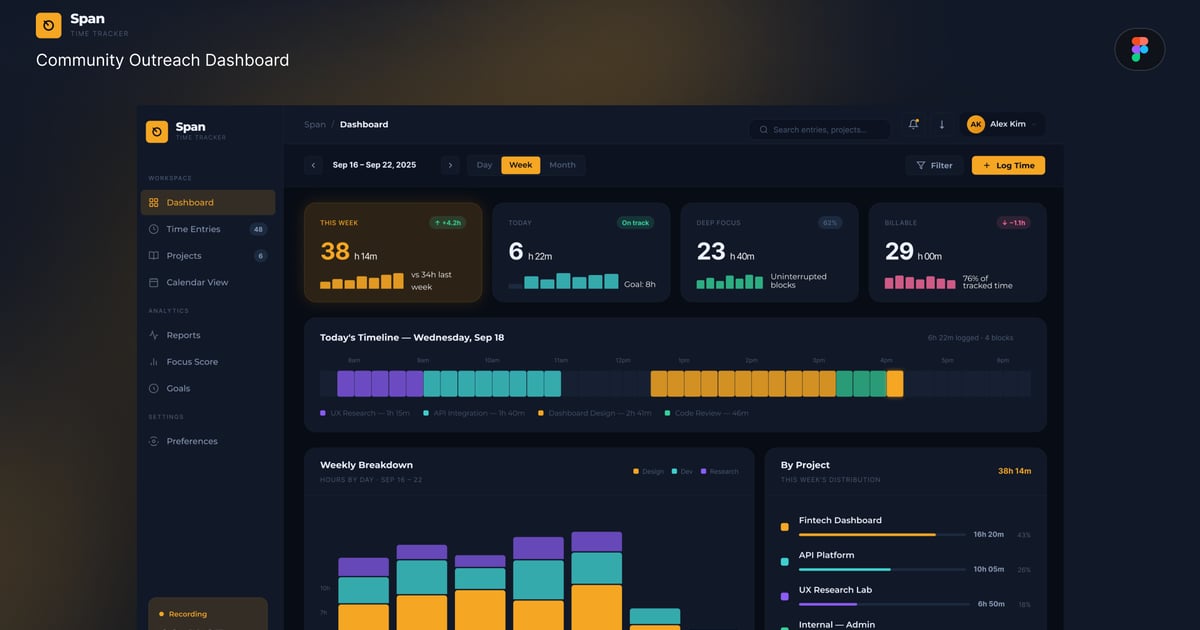
Task: Click the Code Review legend swatch
Action: click(x=668, y=413)
